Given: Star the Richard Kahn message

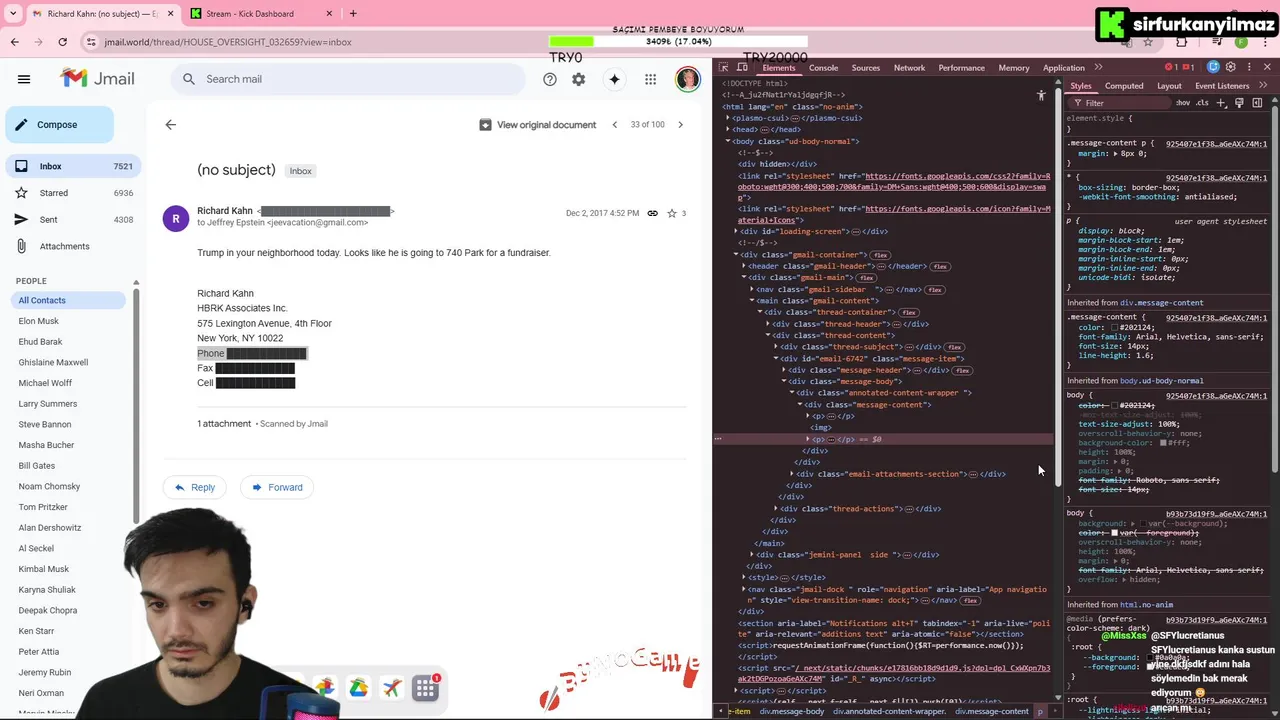Looking at the screenshot, I should [672, 213].
